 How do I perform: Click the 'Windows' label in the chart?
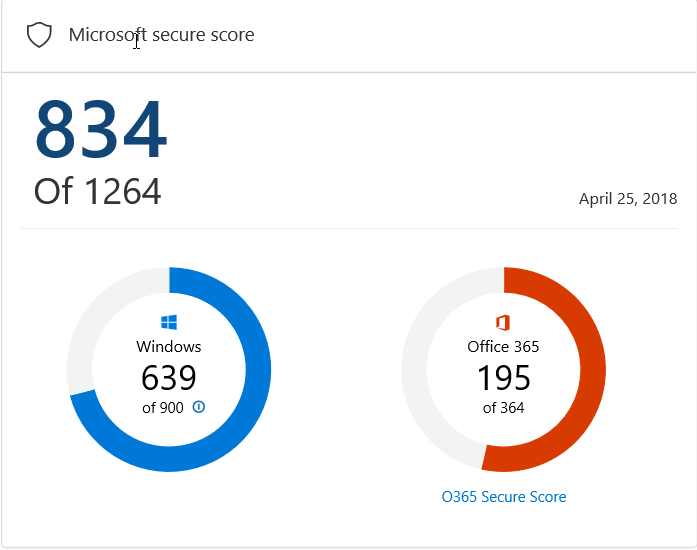click(169, 347)
